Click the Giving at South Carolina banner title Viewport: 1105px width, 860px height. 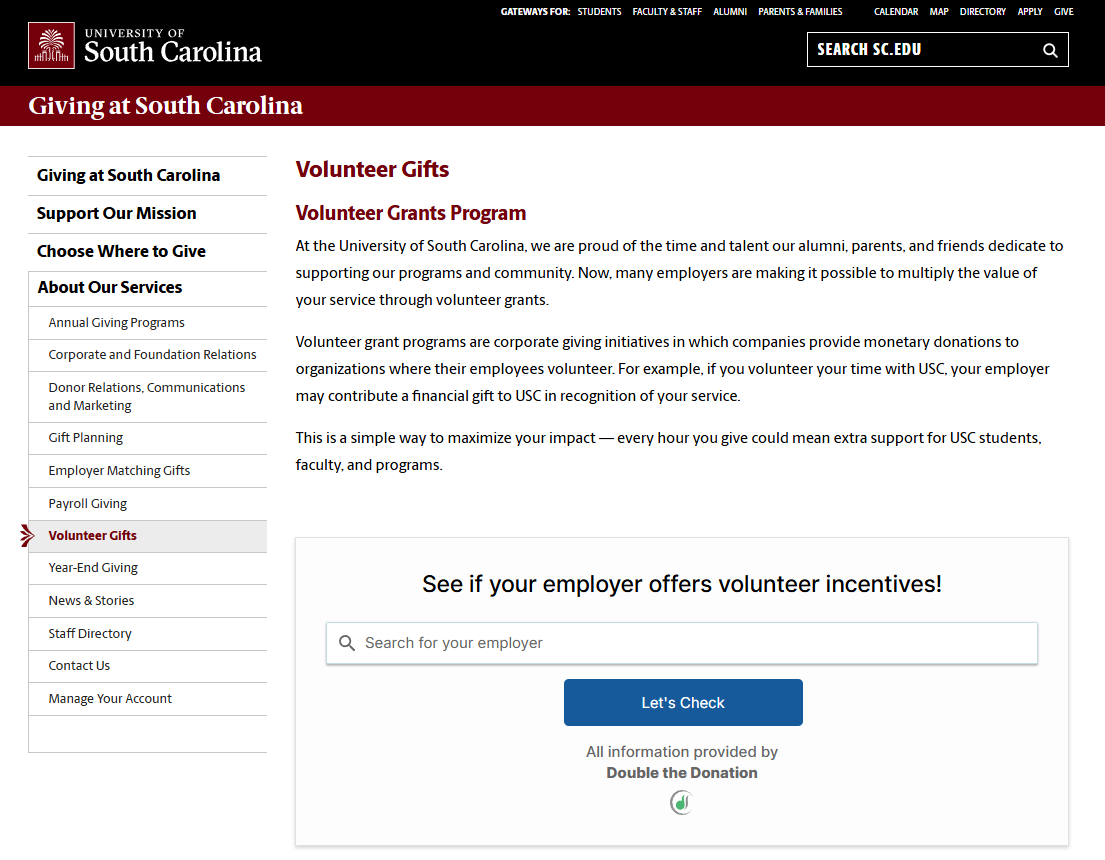[x=165, y=106]
